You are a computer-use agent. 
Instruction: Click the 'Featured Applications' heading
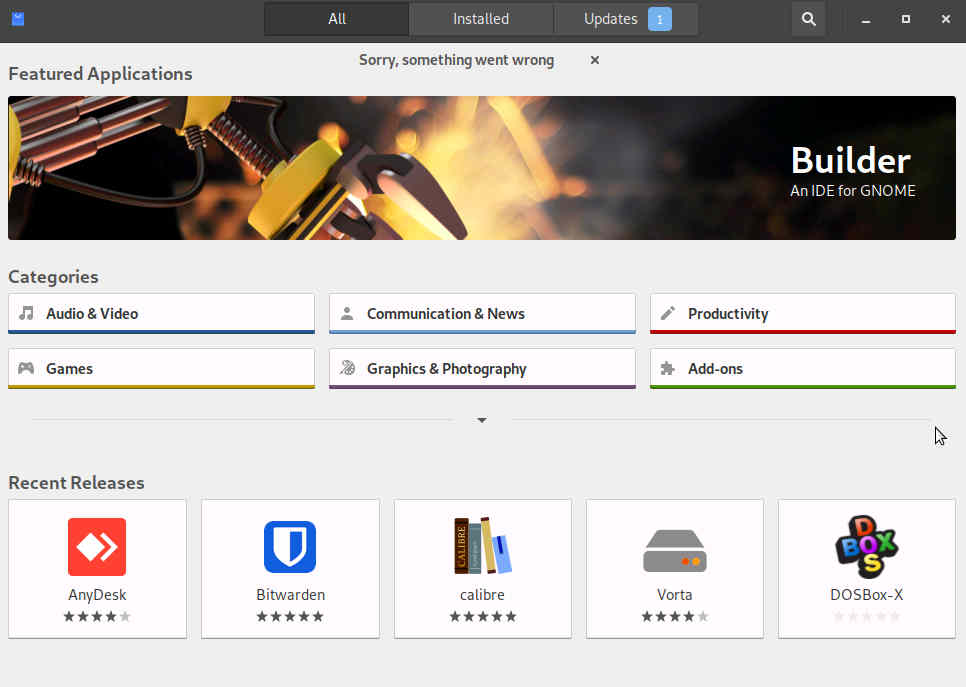click(100, 74)
